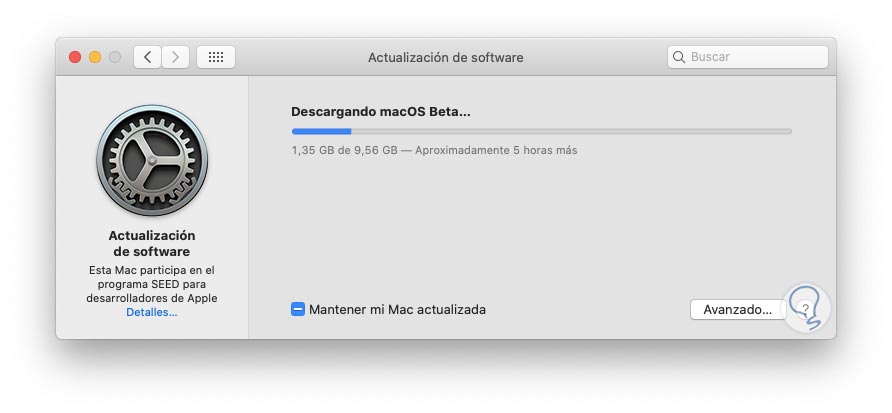Click the magnifying glass search icon
Viewport: 892px width, 413px height.
point(680,57)
